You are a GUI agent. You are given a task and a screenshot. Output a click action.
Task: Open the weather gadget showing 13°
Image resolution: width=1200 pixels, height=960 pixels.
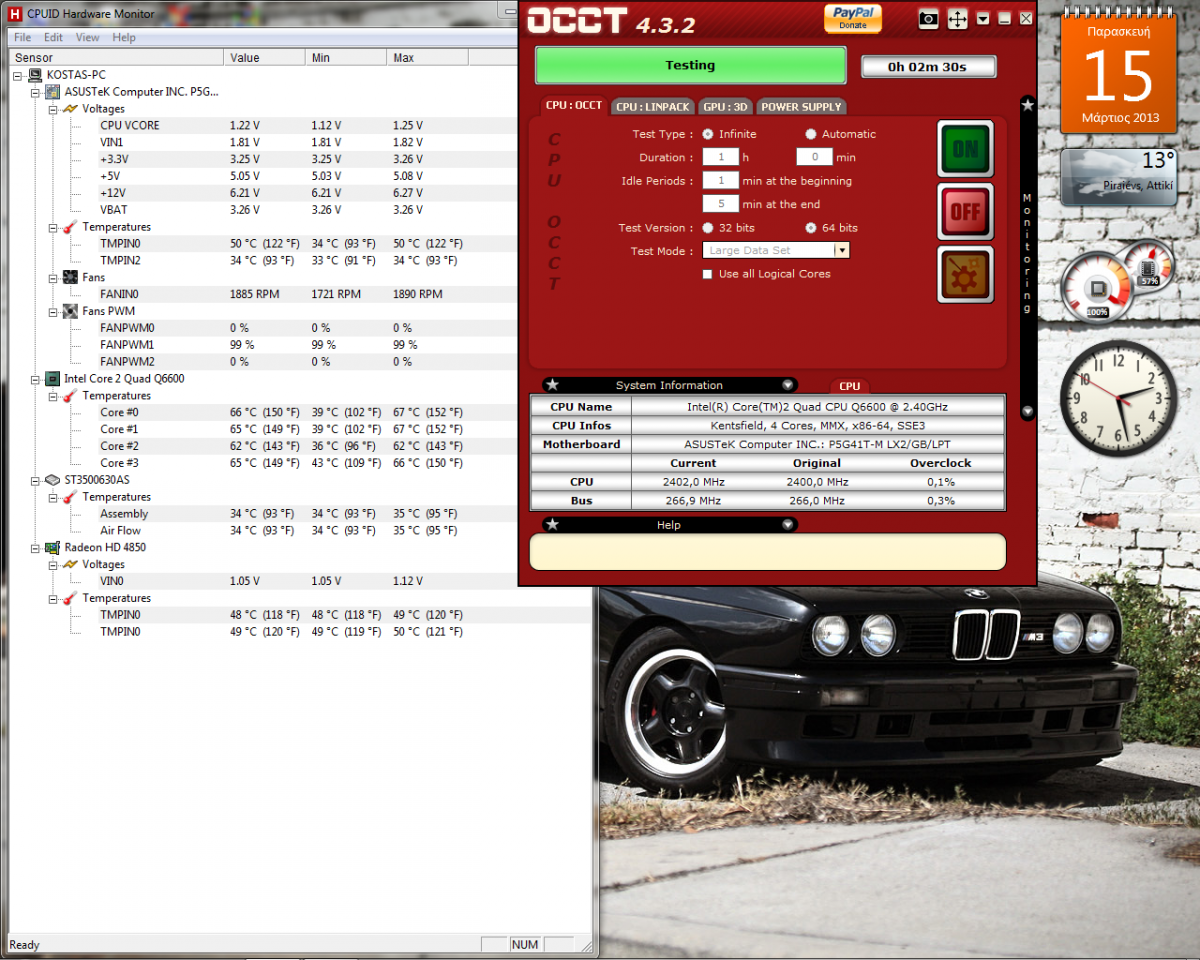pyautogui.click(x=1119, y=177)
